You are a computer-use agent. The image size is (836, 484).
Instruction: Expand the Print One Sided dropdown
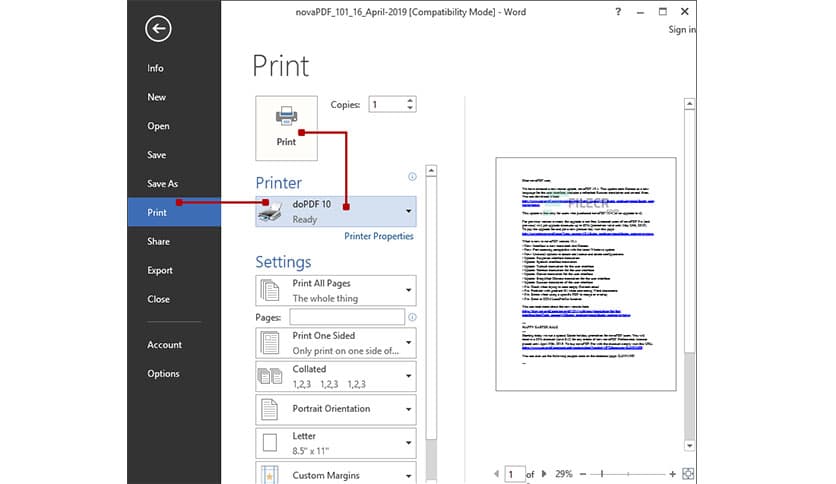coord(408,343)
